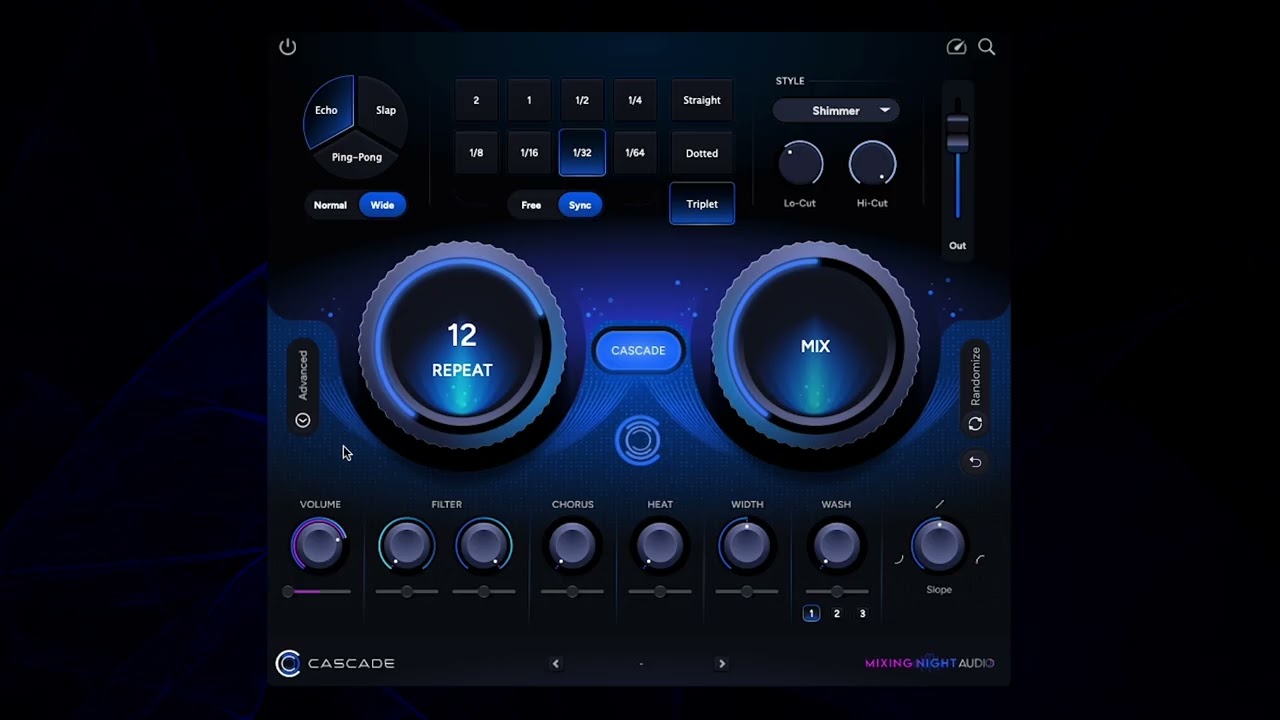Switch stereo mode to Normal
Screen dimensions: 1280x720
point(330,205)
